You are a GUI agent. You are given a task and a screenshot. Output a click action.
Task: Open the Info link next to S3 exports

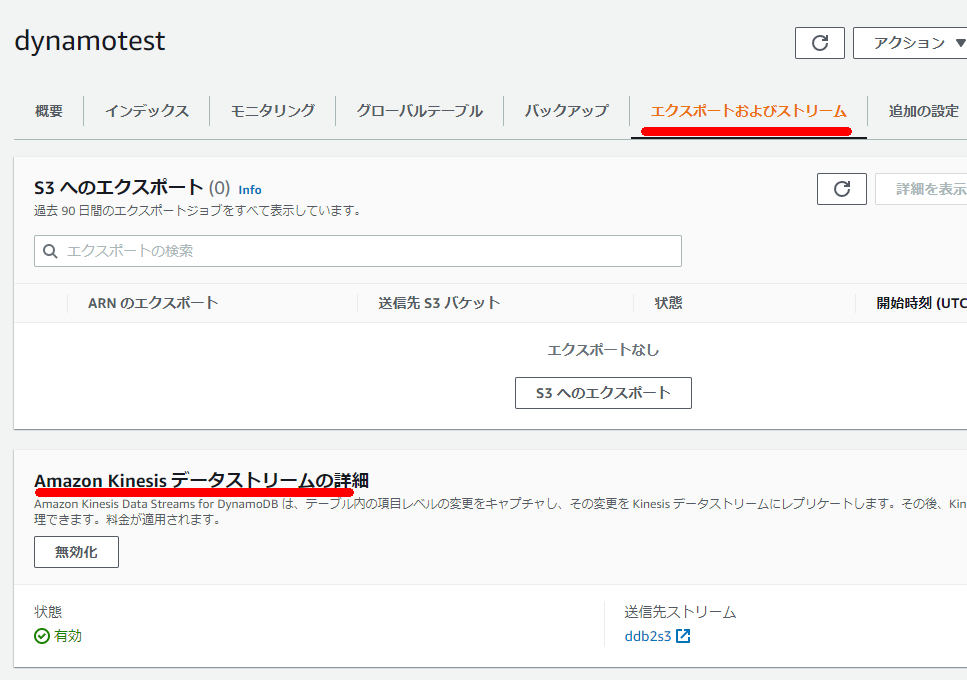(x=250, y=190)
